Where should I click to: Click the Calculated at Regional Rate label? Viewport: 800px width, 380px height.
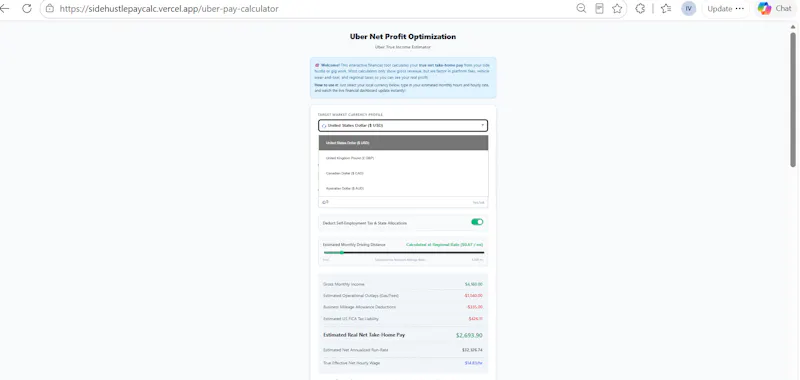point(444,245)
